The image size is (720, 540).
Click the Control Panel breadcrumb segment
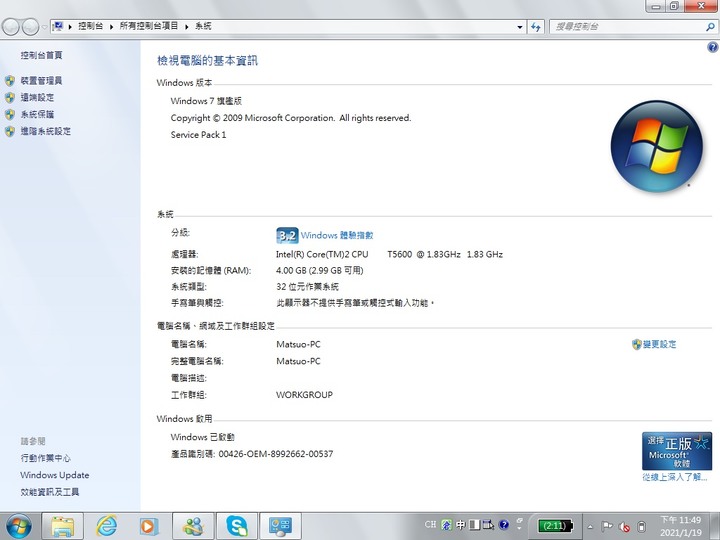(x=90, y=26)
